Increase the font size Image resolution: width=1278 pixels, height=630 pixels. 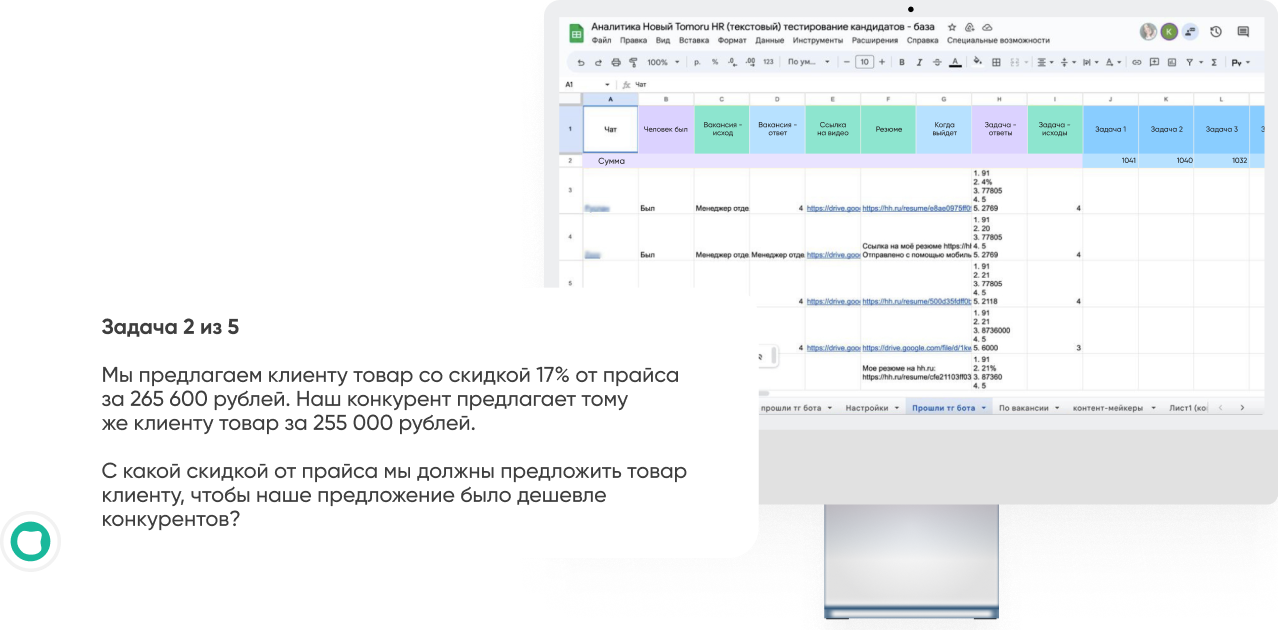coord(882,62)
